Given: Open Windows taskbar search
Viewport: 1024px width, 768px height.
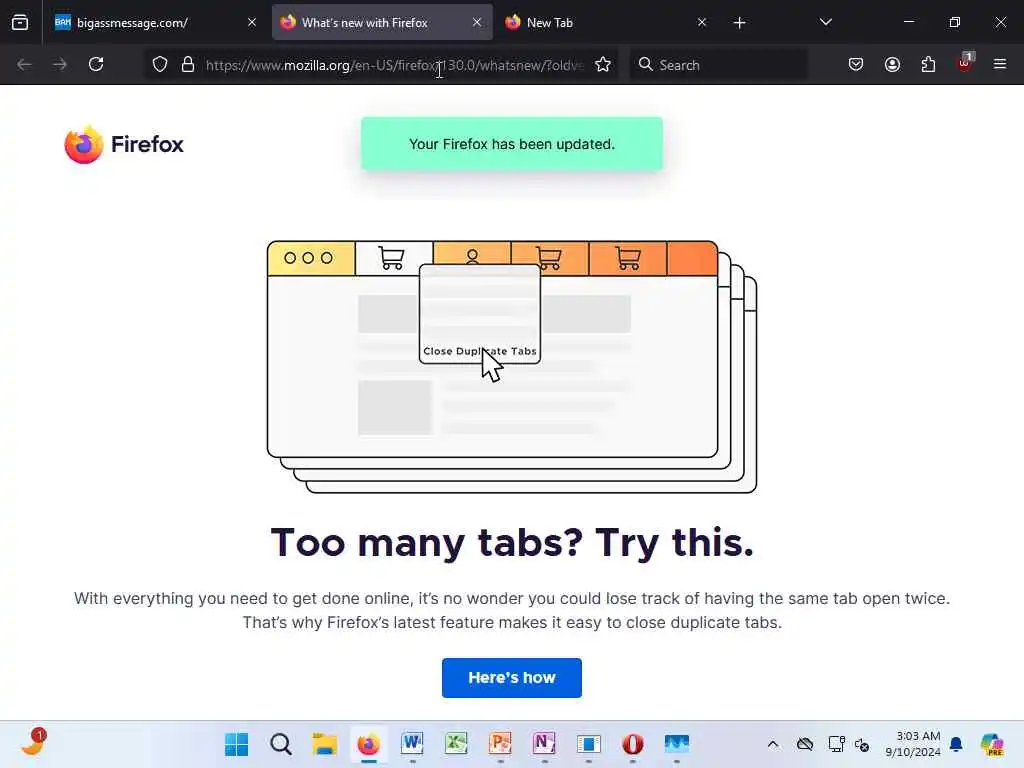Looking at the screenshot, I should (x=281, y=744).
